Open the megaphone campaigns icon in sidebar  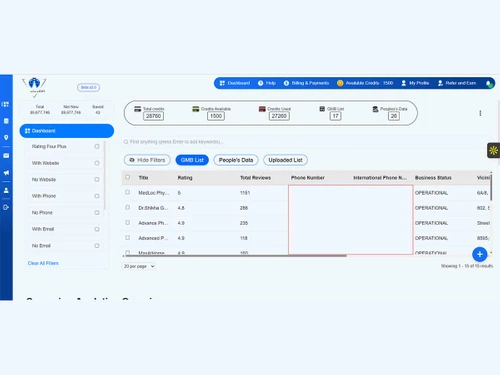coord(6,173)
